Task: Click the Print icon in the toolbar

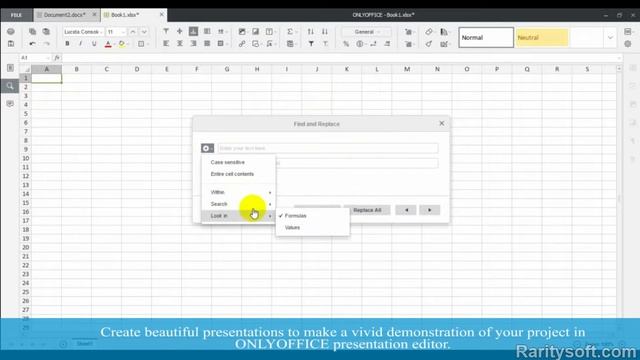Action: coord(11,31)
